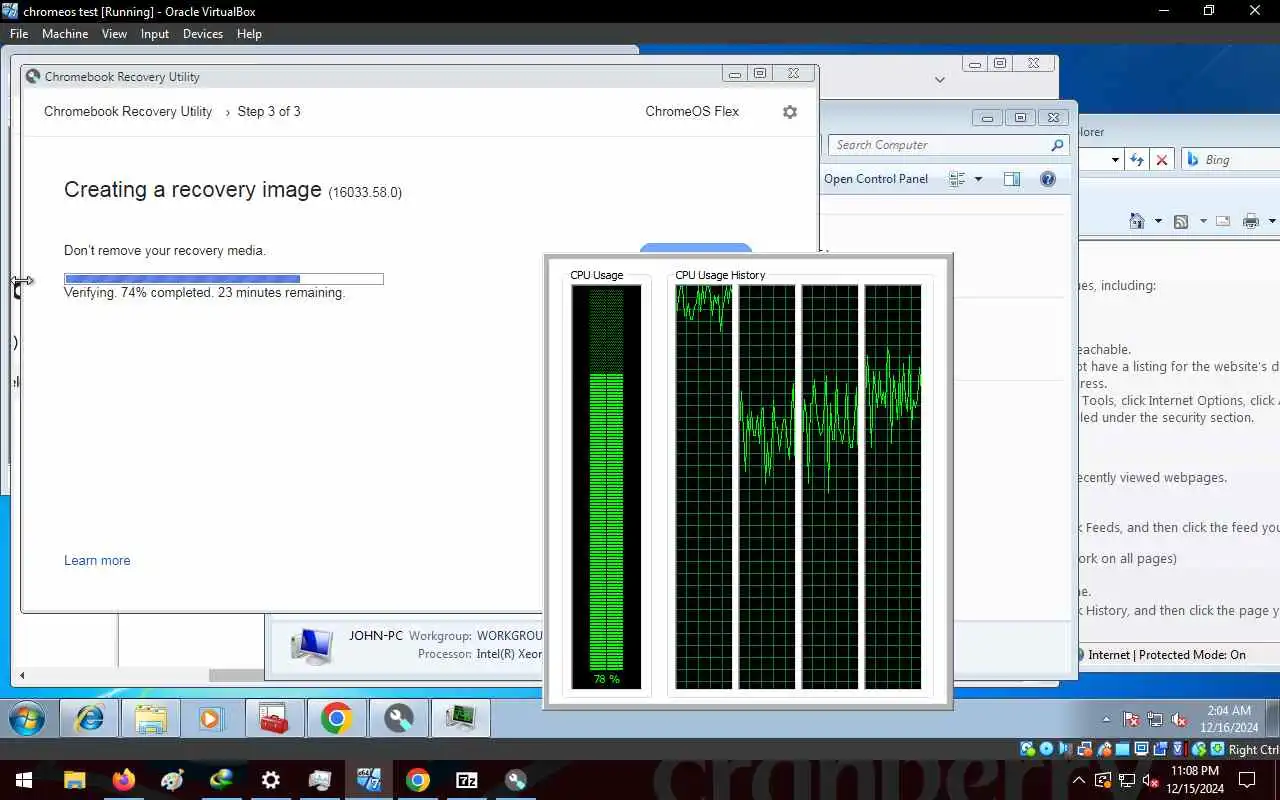Show hidden icons in the host tray

tap(1078, 780)
